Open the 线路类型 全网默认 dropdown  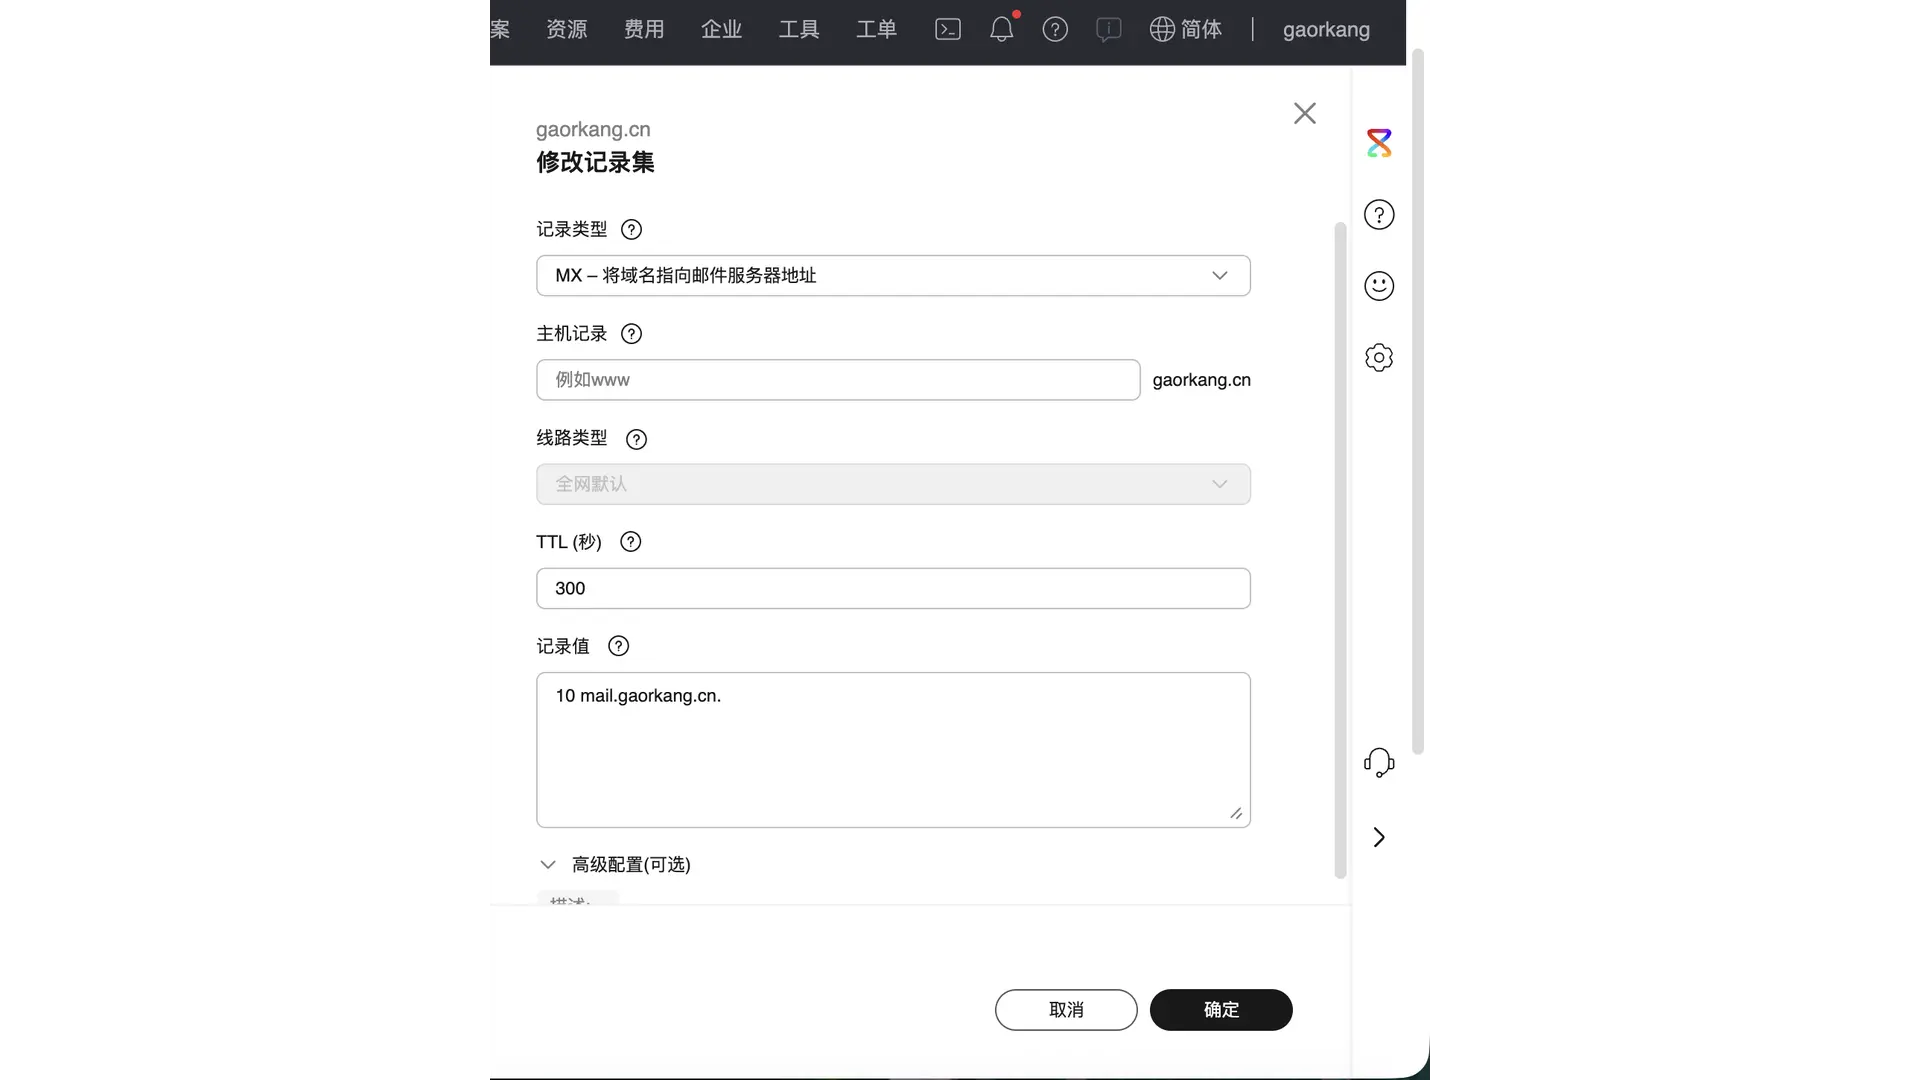892,484
